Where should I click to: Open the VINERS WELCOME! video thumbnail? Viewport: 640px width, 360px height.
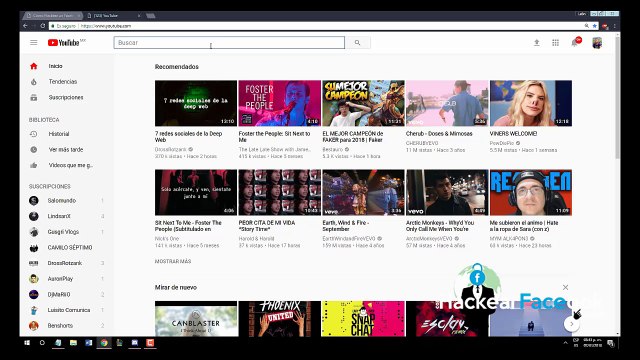click(x=531, y=103)
